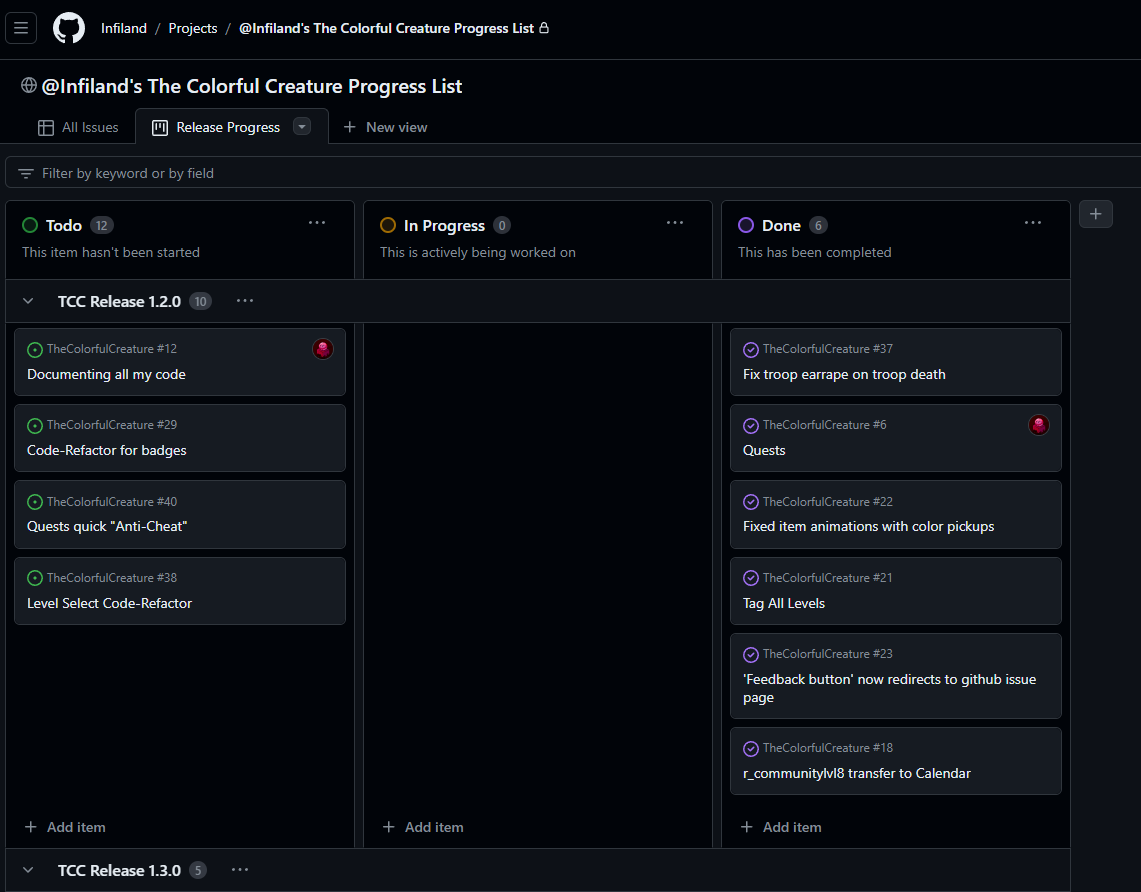Click the purple closed-issue icon on card #21

click(751, 577)
